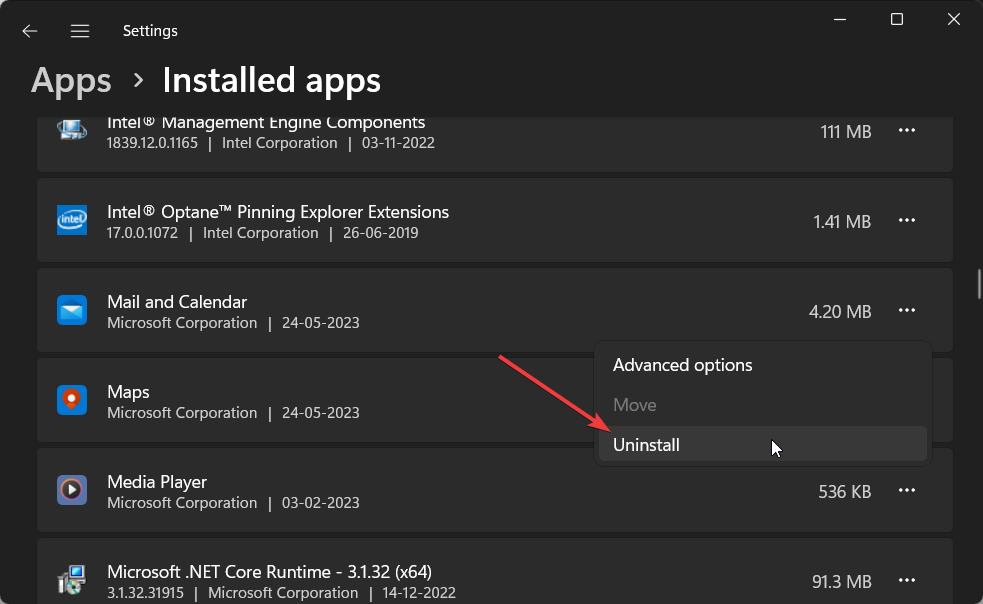Click the 91.3 MB size value
This screenshot has height=604, width=983.
tap(841, 581)
